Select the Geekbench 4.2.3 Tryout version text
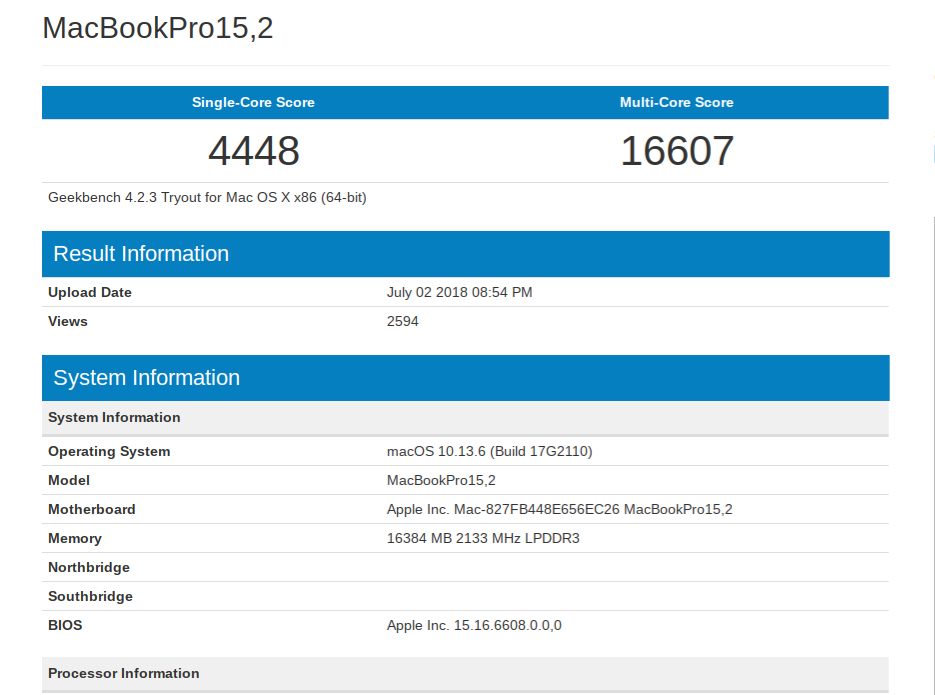 (207, 197)
